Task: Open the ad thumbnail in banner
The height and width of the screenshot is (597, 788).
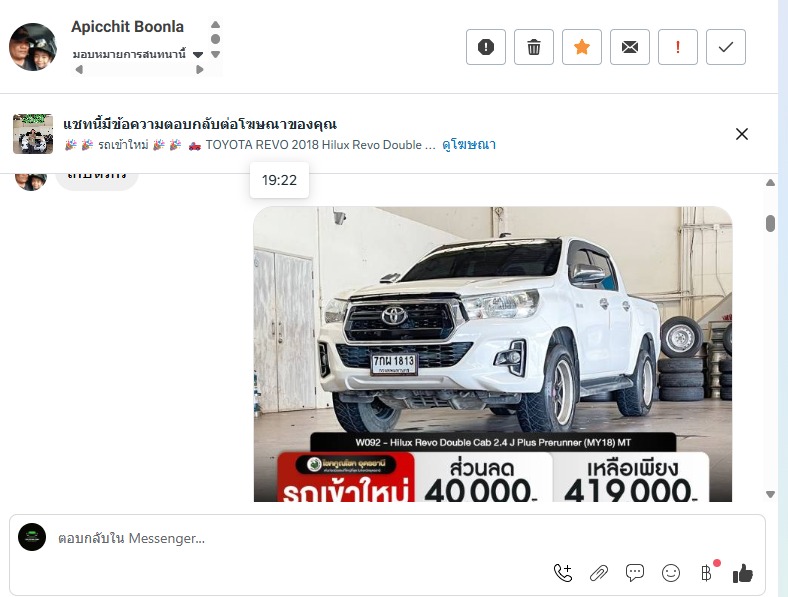Action: (33, 134)
